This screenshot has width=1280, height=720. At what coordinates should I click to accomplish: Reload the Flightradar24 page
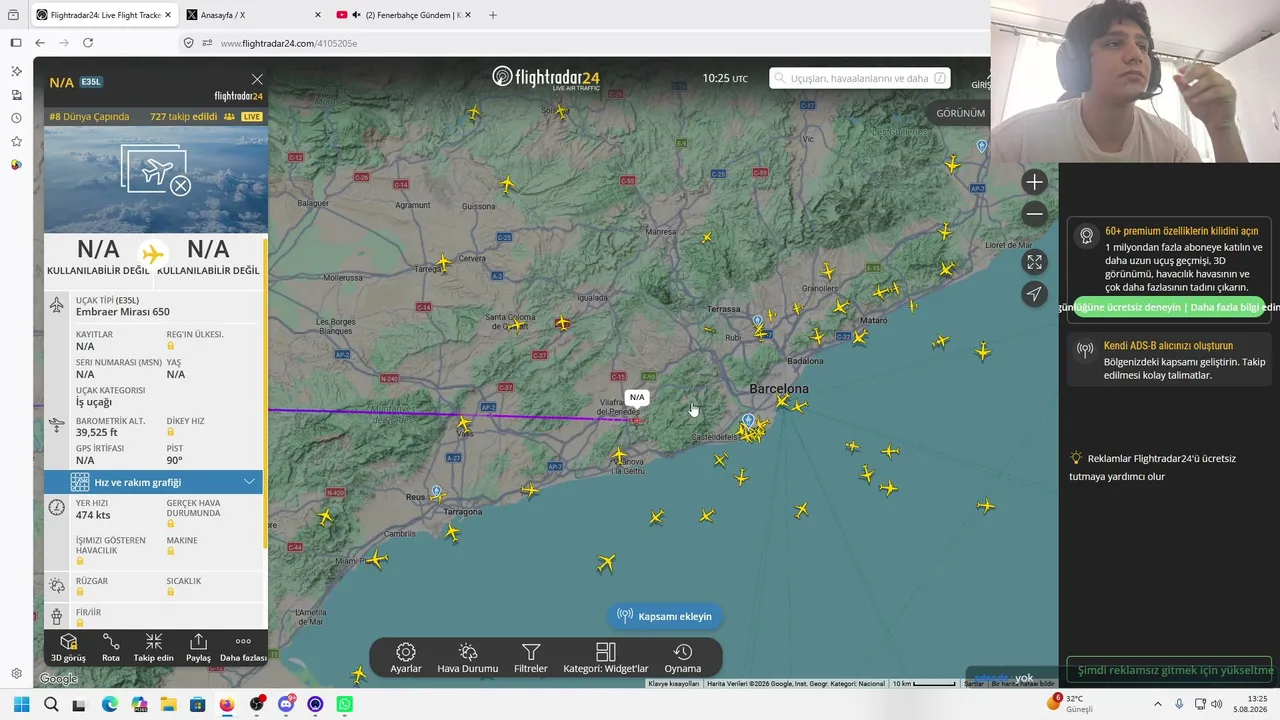point(88,43)
